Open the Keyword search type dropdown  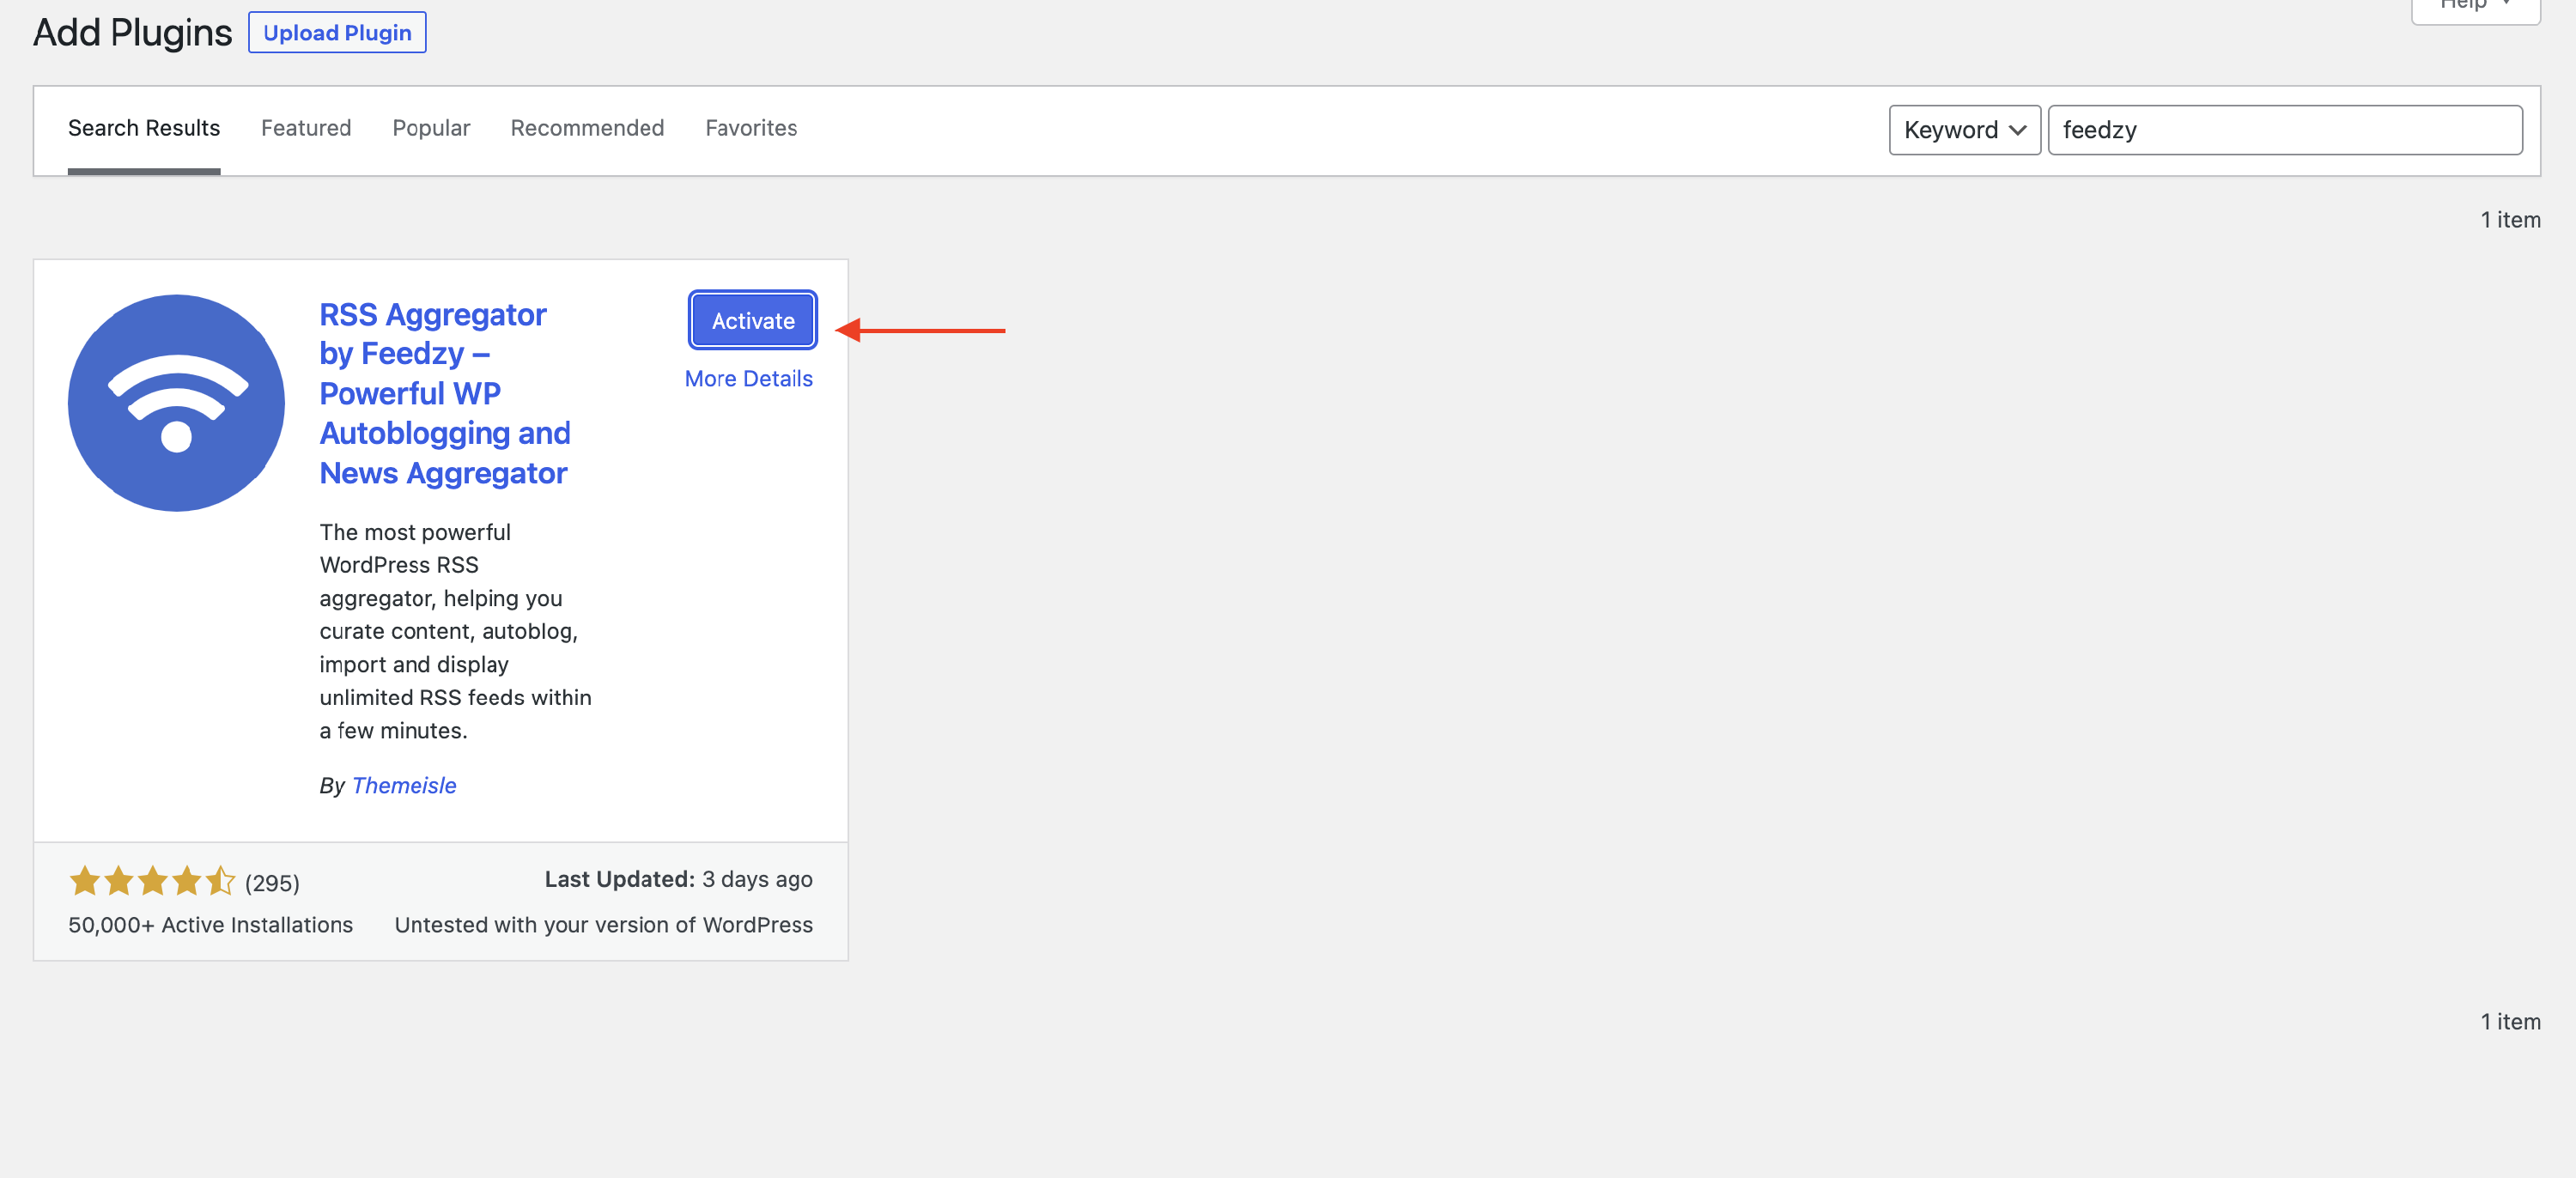(x=1963, y=130)
